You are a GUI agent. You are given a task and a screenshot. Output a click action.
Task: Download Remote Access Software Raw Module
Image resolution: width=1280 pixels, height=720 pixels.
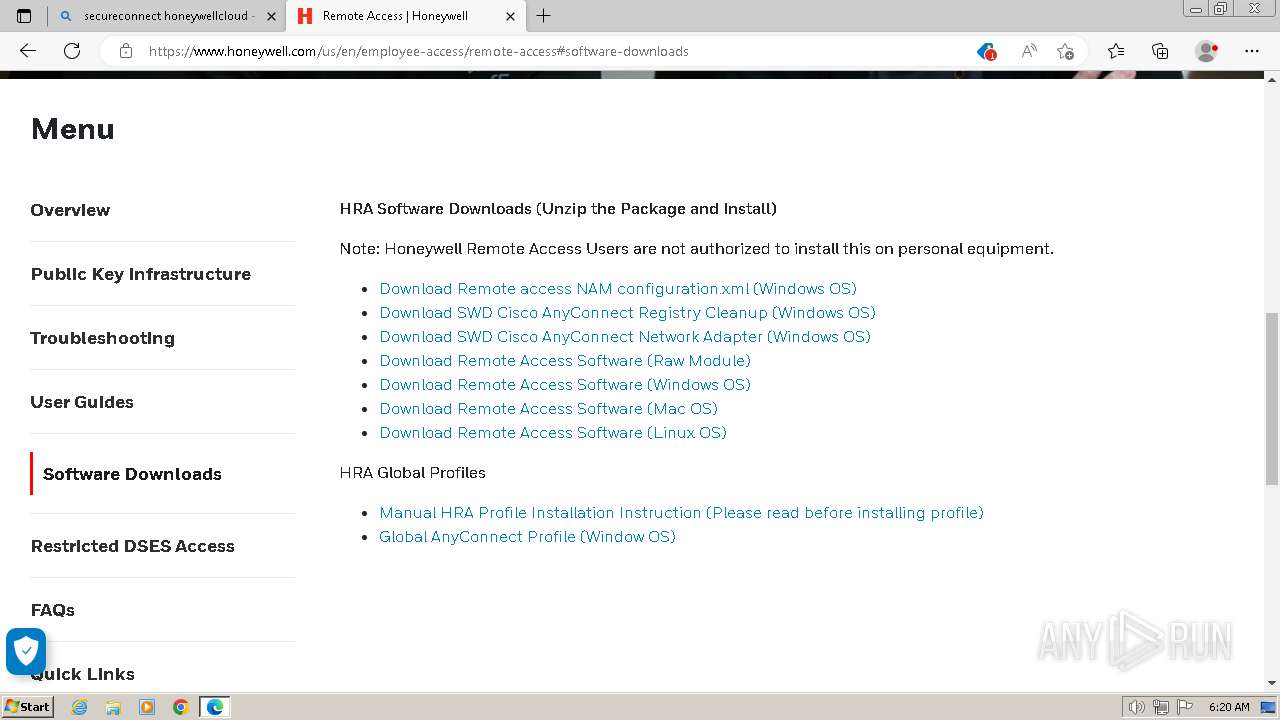coord(565,361)
